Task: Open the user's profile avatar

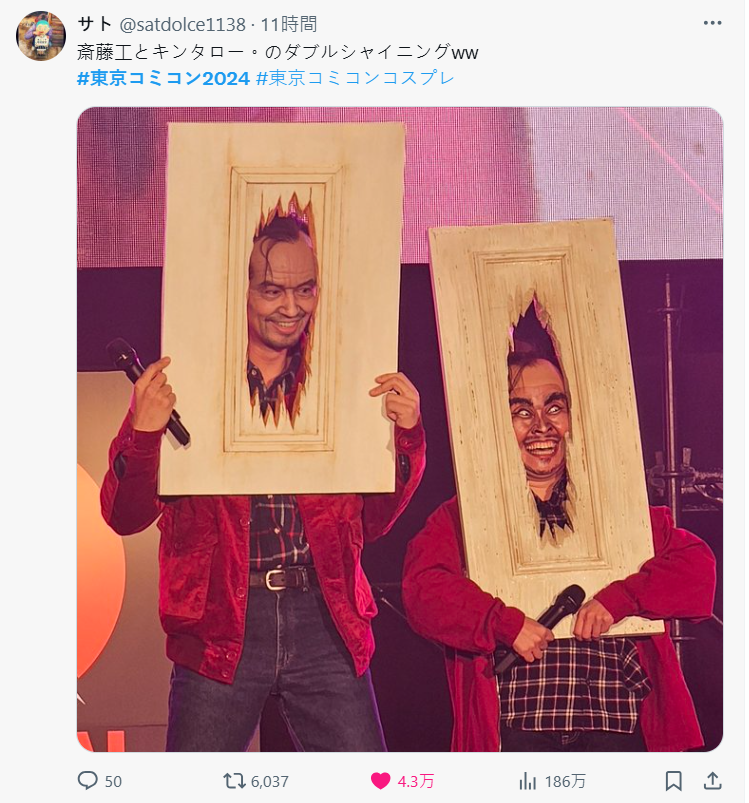Action: [41, 36]
